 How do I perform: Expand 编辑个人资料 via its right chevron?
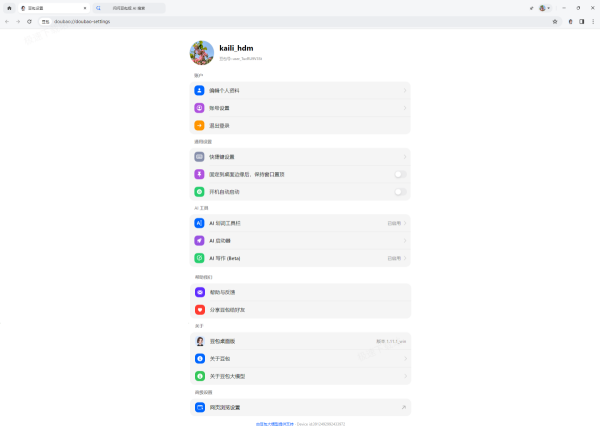[x=404, y=90]
